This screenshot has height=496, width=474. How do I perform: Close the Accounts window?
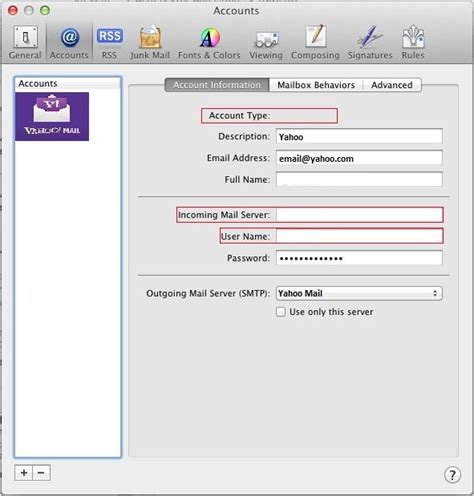click(13, 11)
